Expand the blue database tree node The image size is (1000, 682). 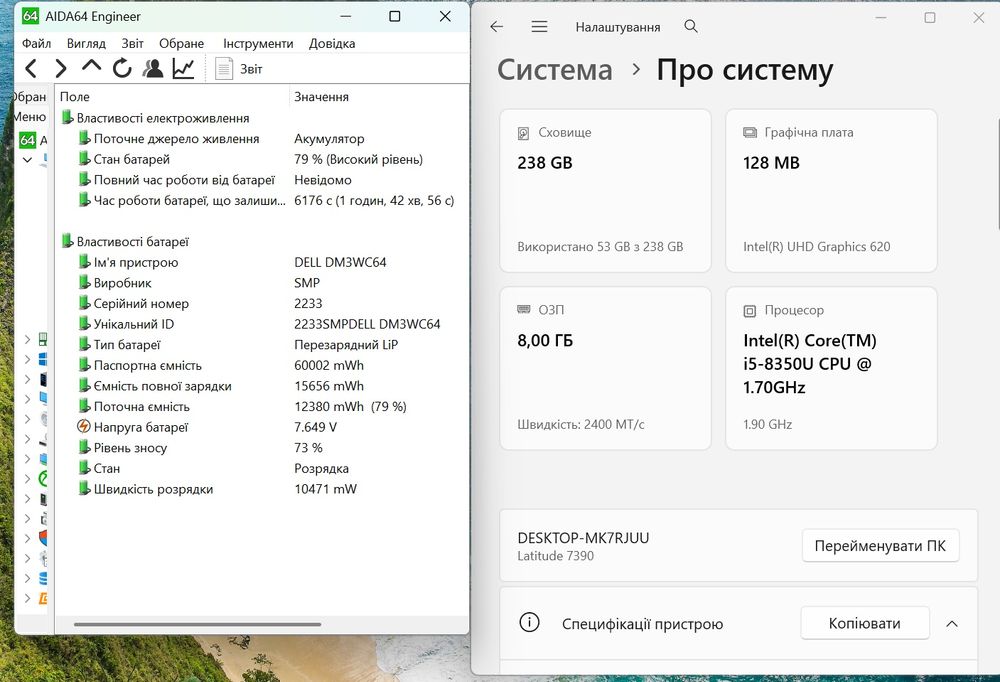(27, 578)
